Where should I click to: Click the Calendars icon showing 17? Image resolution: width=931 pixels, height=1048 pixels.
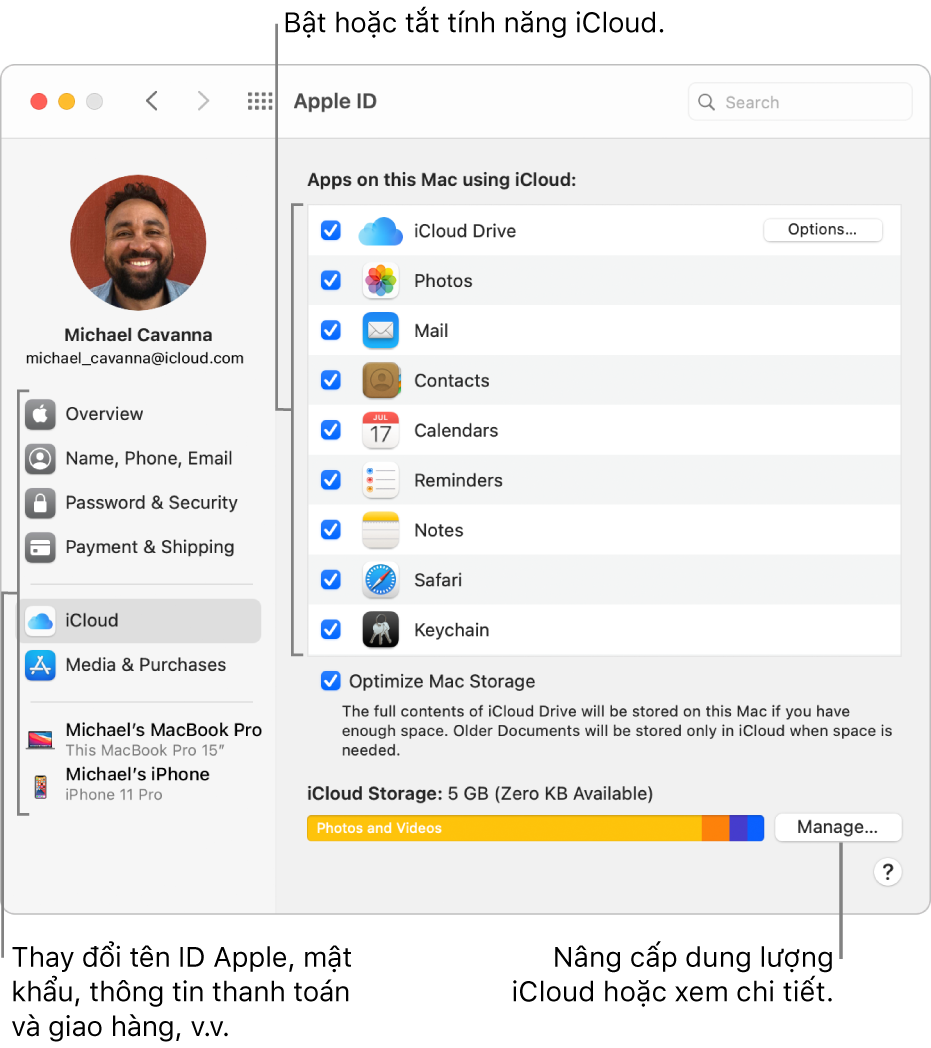coord(380,430)
